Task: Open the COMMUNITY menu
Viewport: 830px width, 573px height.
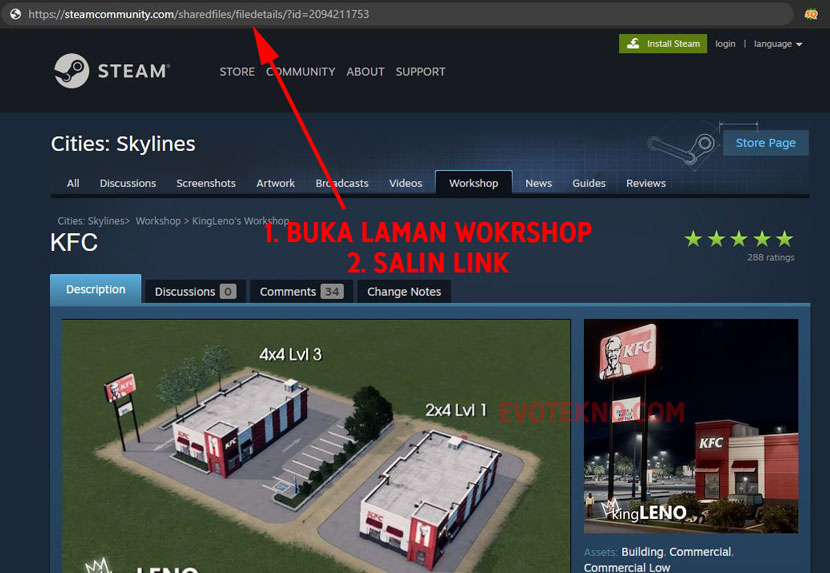Action: click(301, 71)
